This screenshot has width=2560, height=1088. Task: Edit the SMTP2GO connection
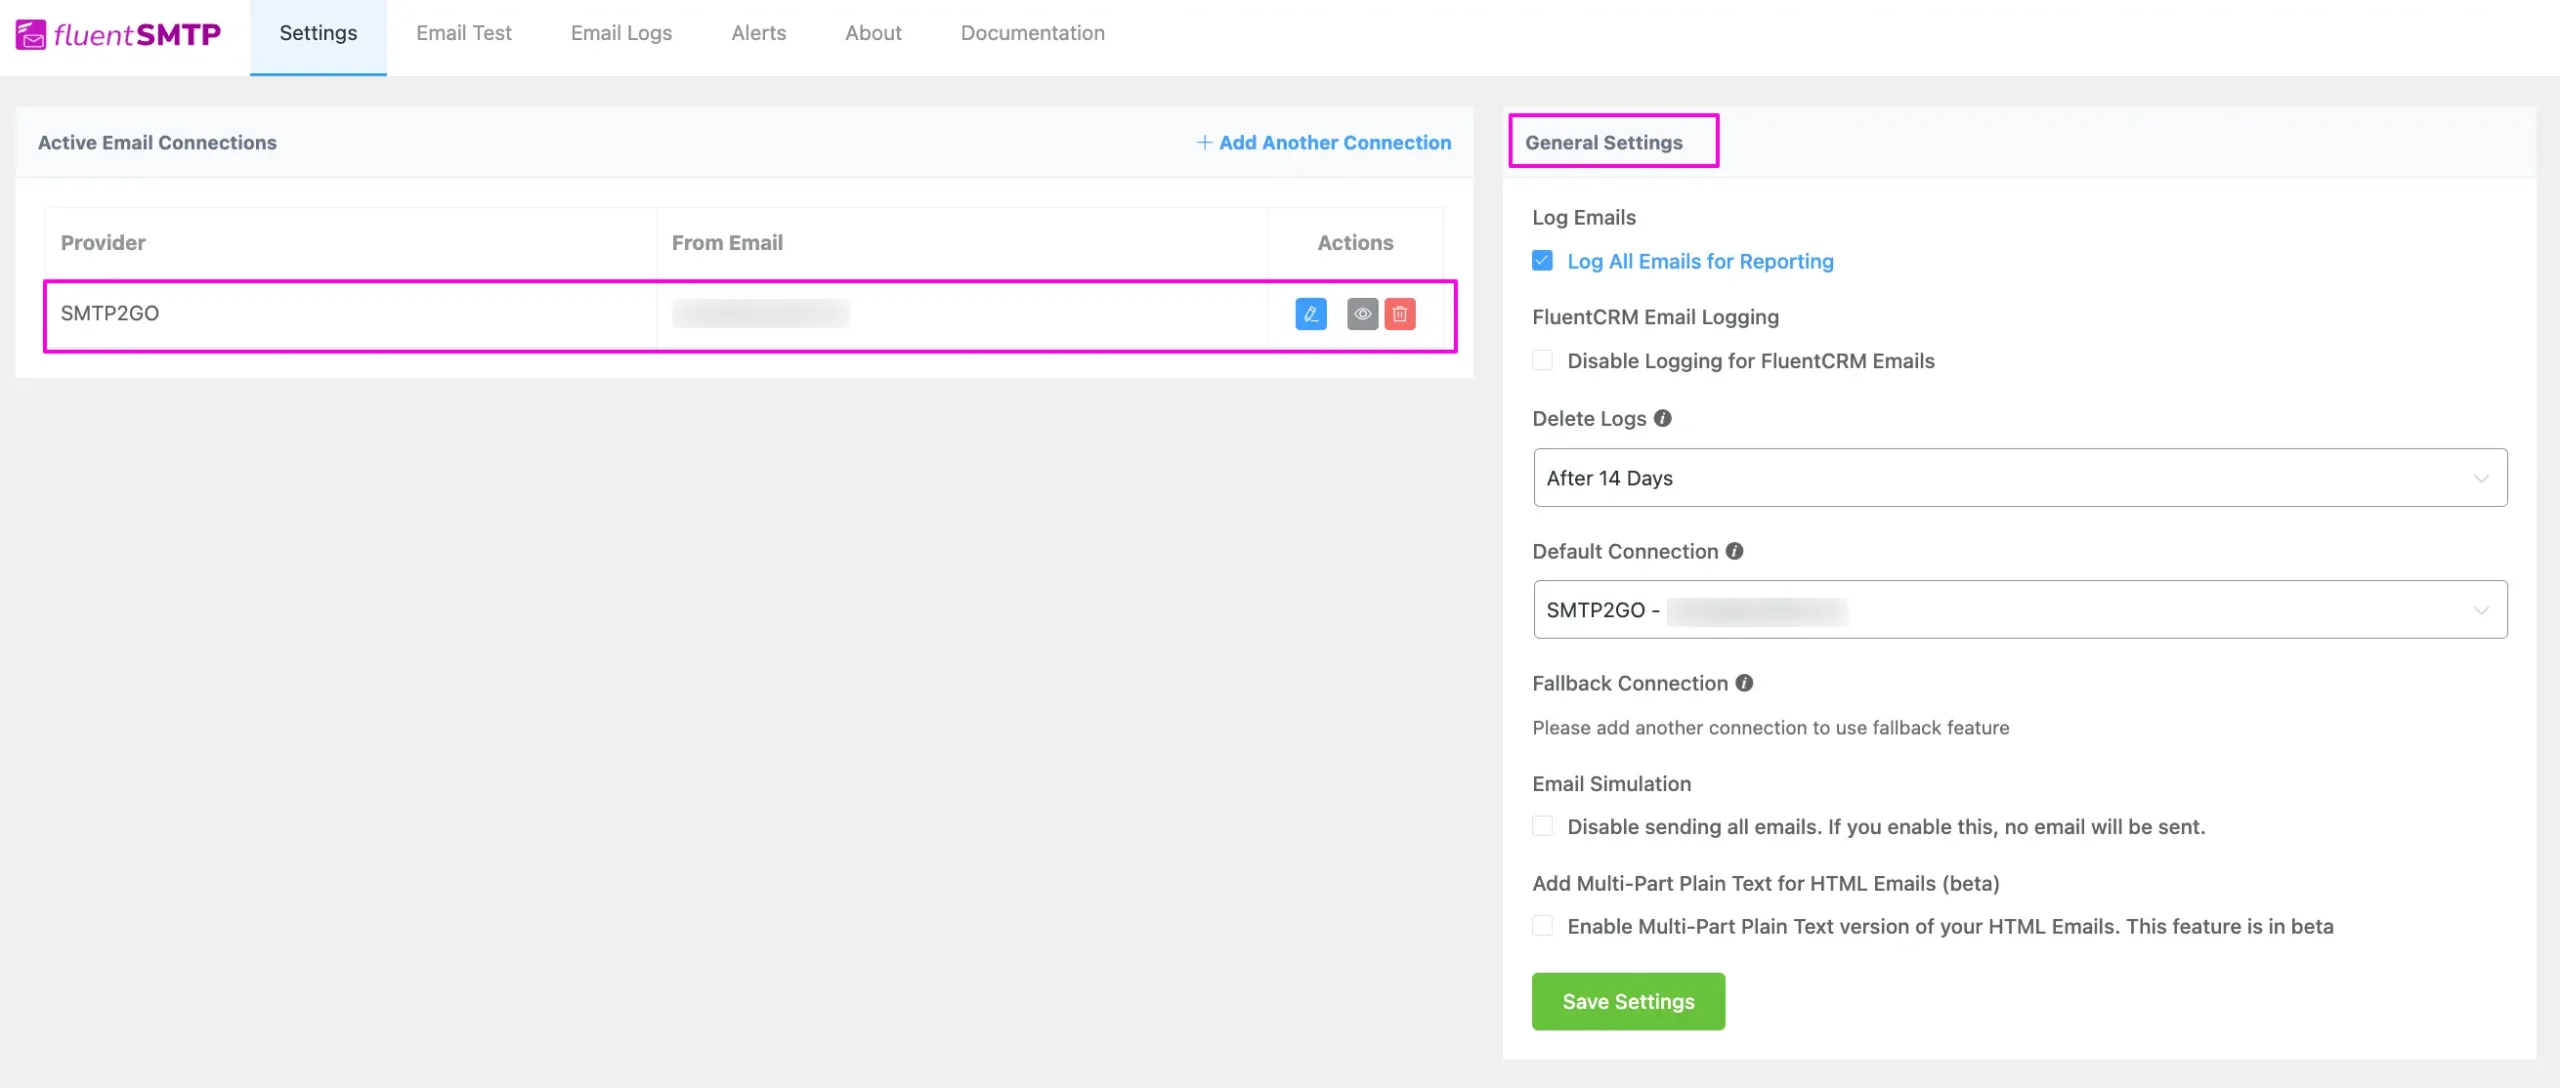1311,314
